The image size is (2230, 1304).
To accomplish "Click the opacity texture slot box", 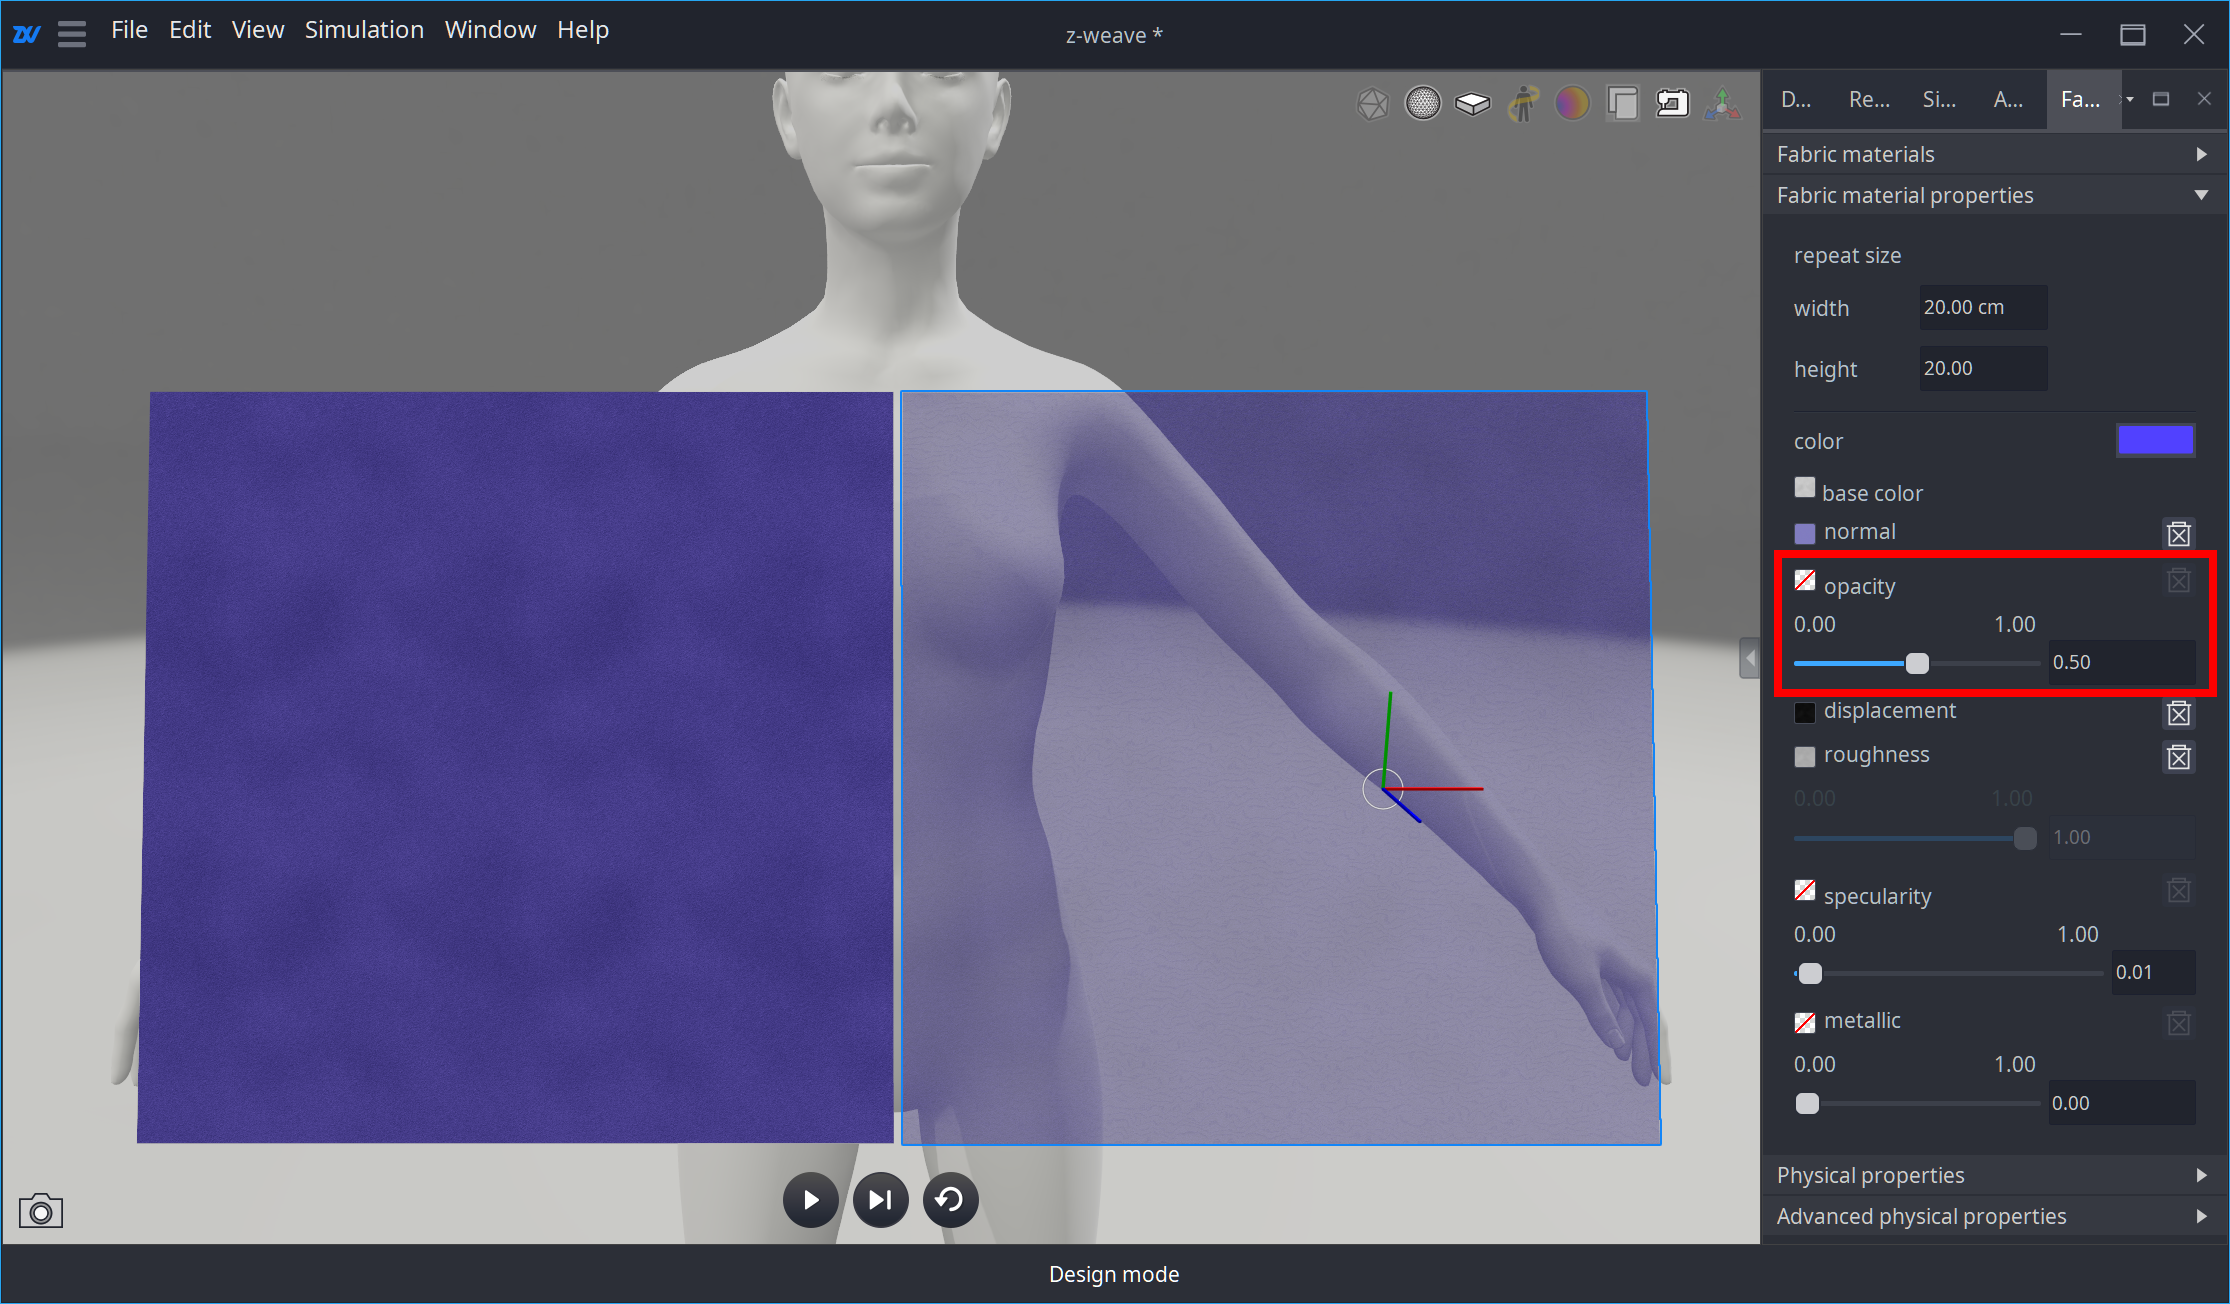I will 1805,581.
